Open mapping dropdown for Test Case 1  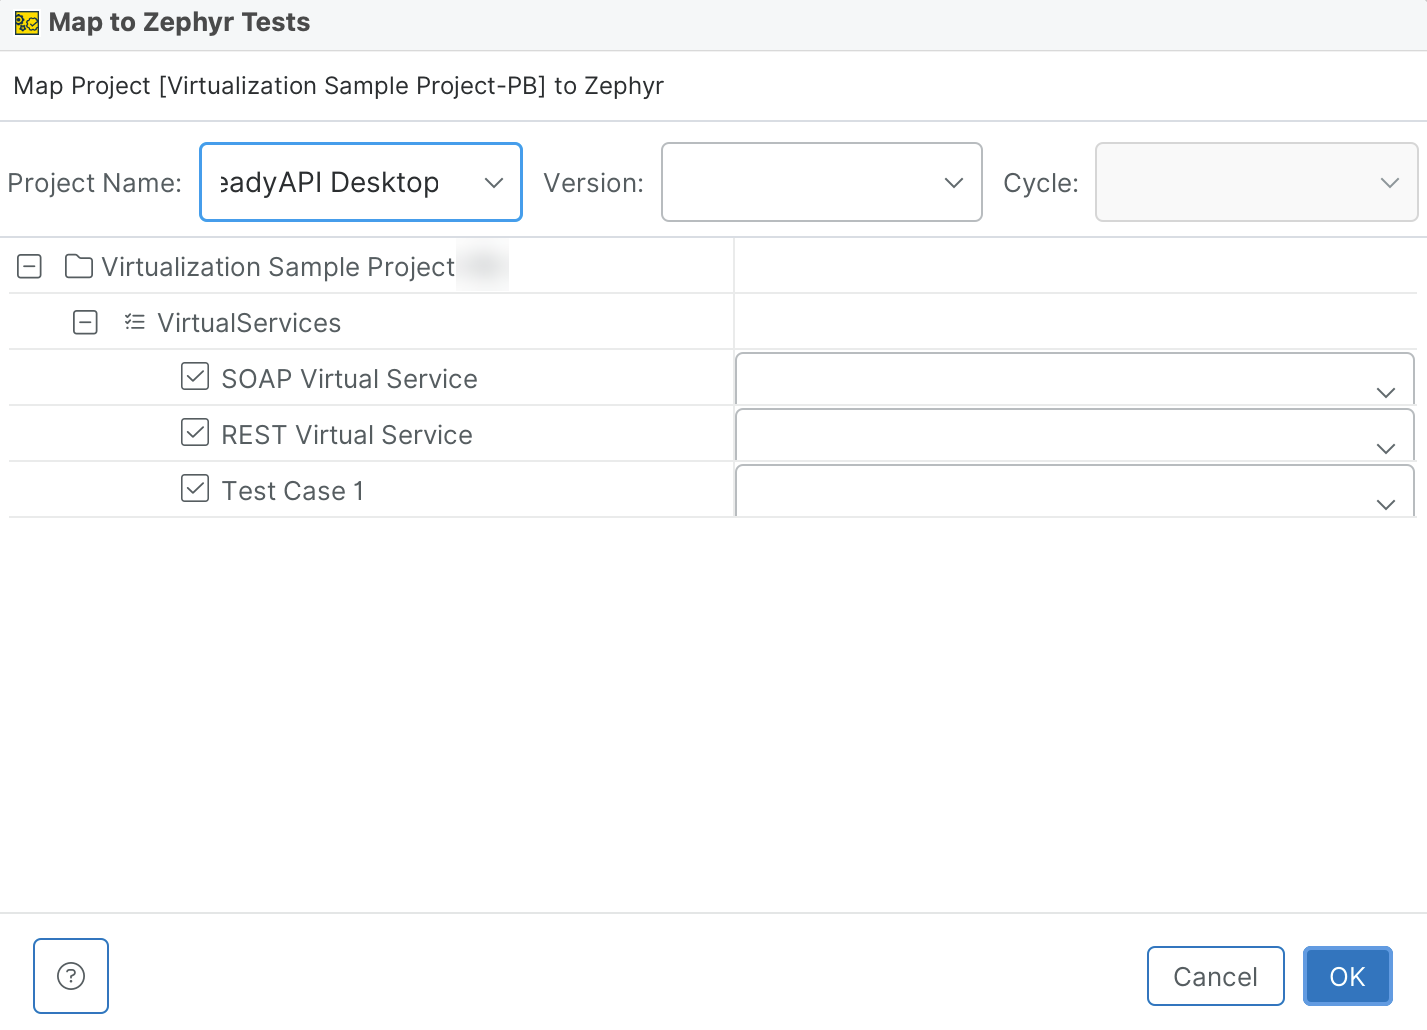point(1075,491)
